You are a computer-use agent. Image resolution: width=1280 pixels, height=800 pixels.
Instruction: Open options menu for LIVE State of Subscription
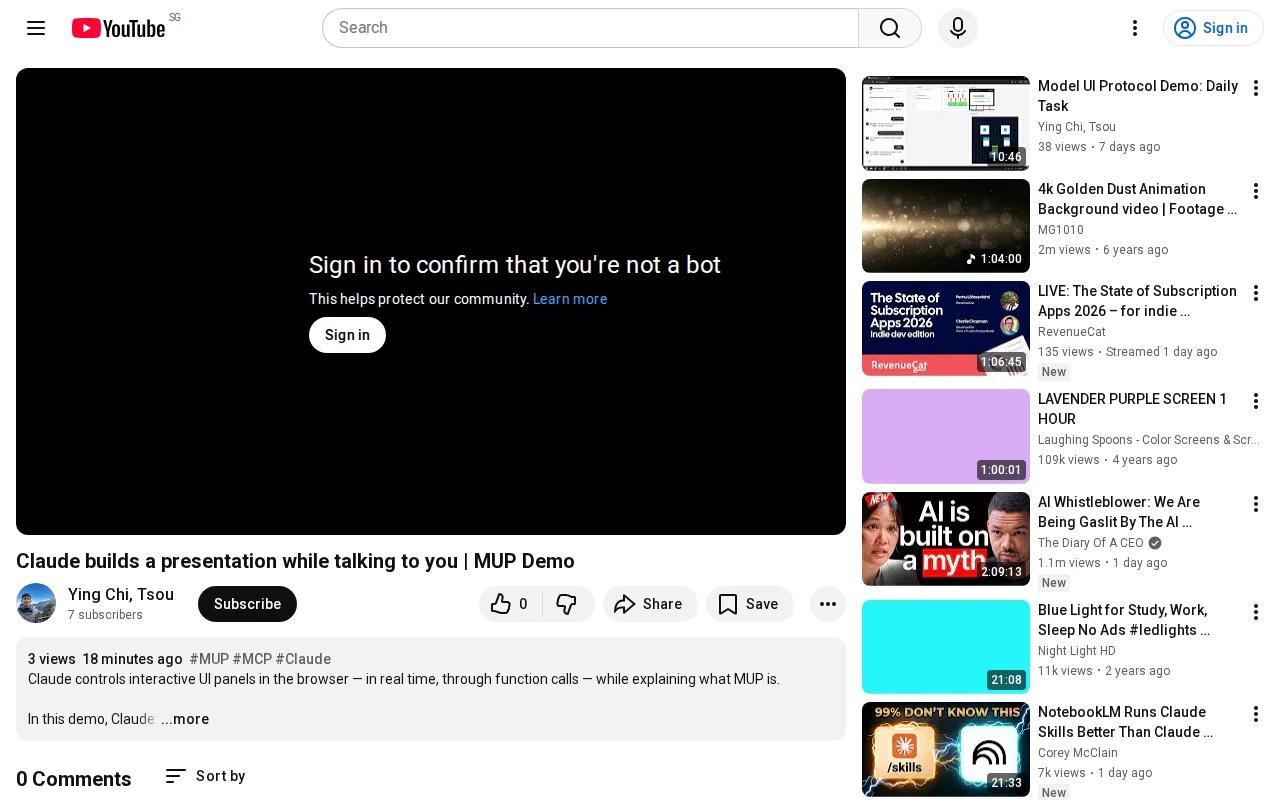1256,293
